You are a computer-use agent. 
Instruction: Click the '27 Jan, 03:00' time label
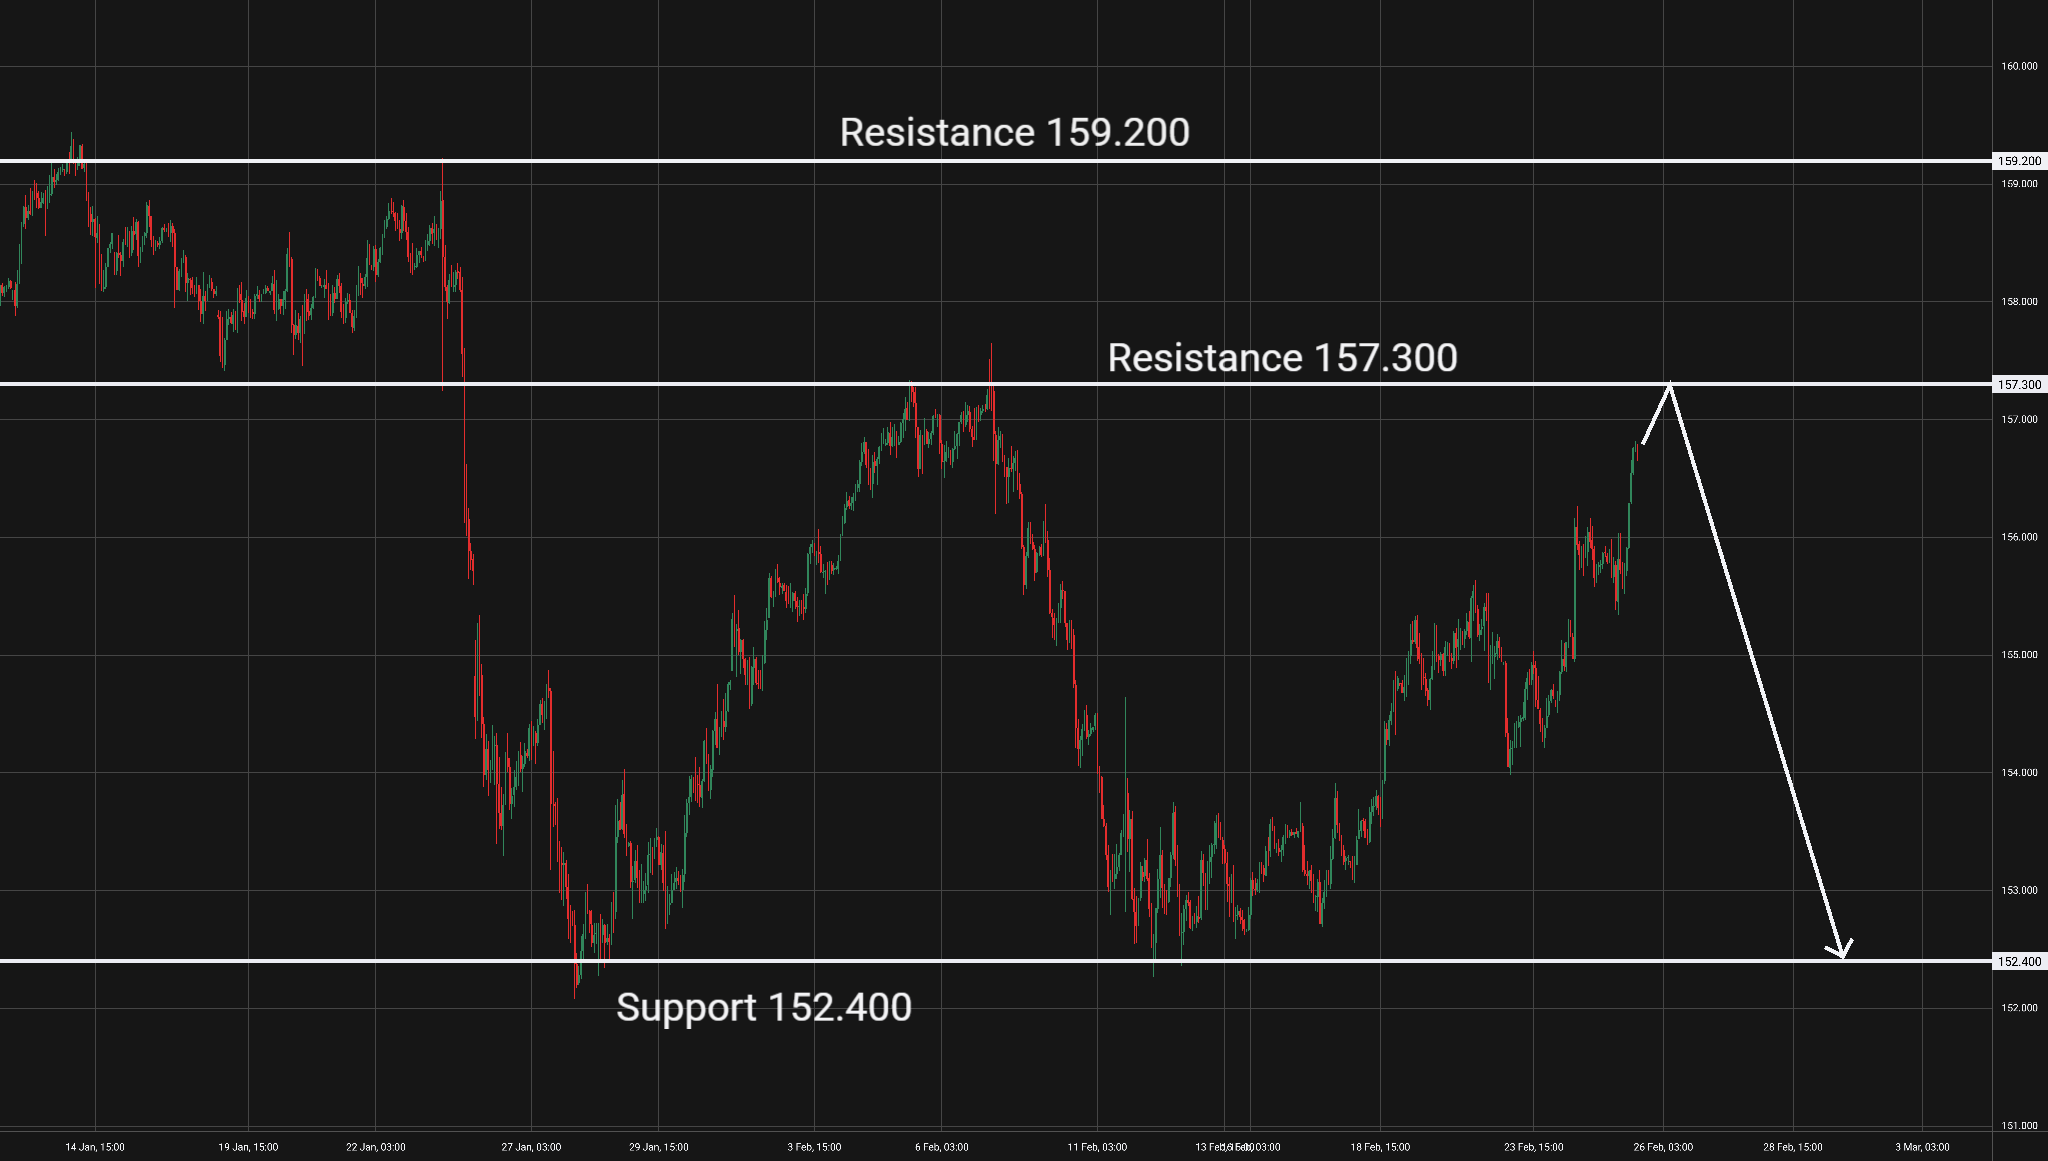(x=531, y=1147)
